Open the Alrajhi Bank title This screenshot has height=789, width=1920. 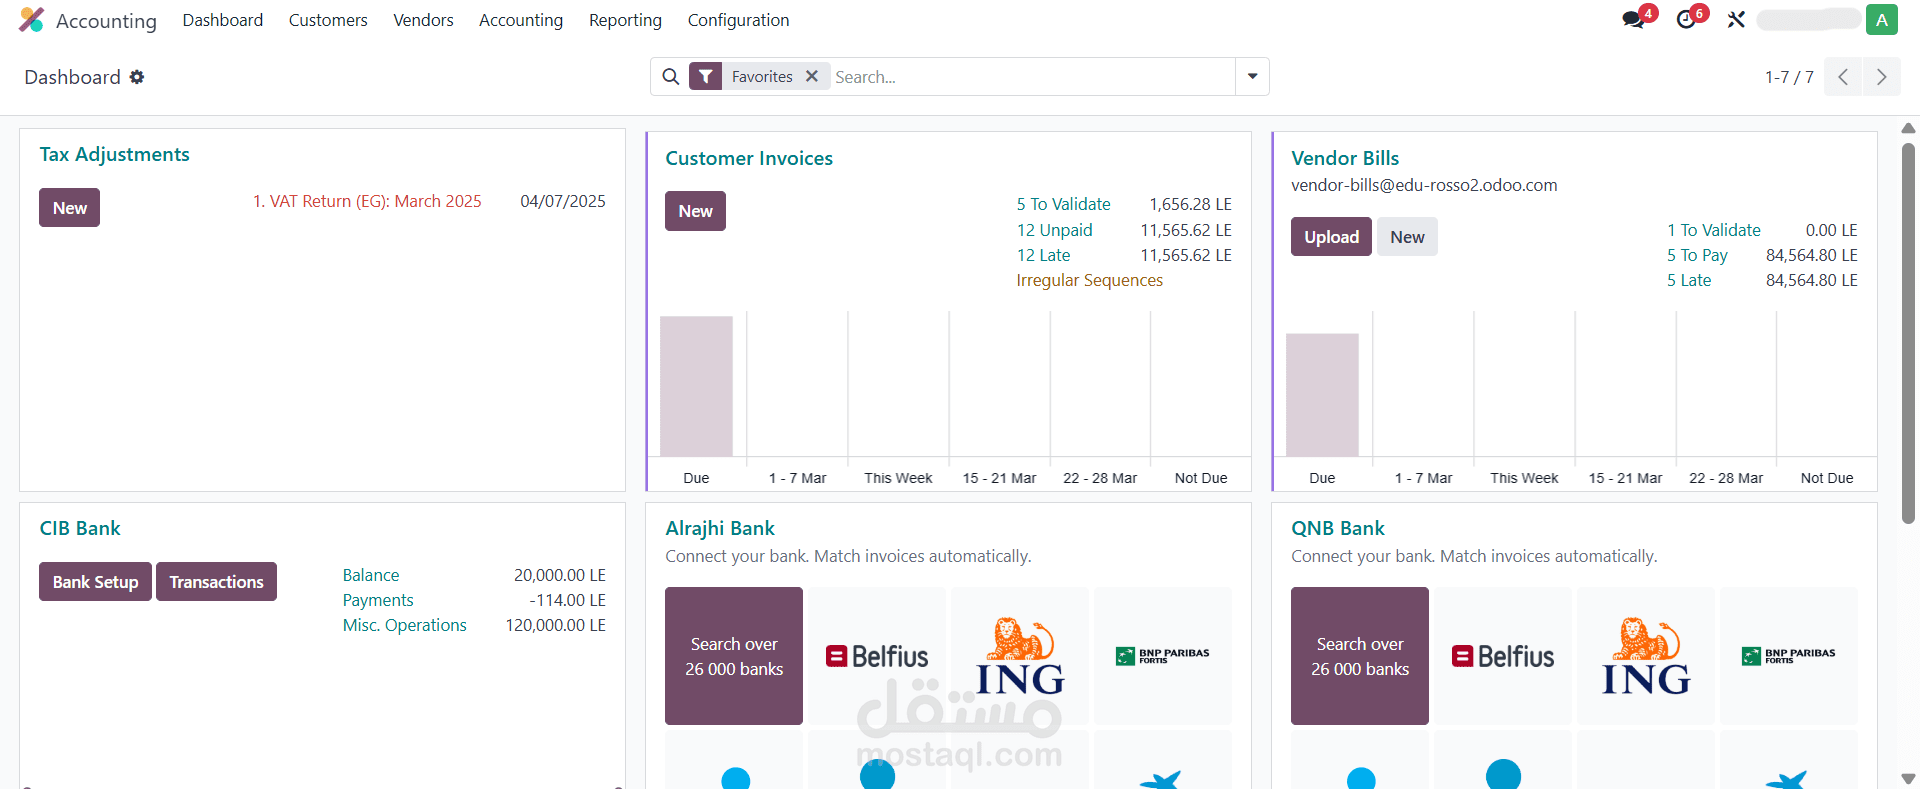pos(720,528)
